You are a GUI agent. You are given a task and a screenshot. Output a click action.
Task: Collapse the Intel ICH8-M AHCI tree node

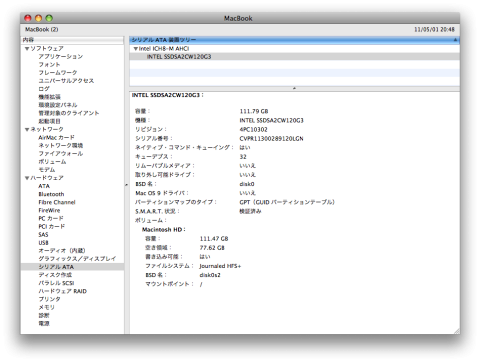tap(135, 49)
